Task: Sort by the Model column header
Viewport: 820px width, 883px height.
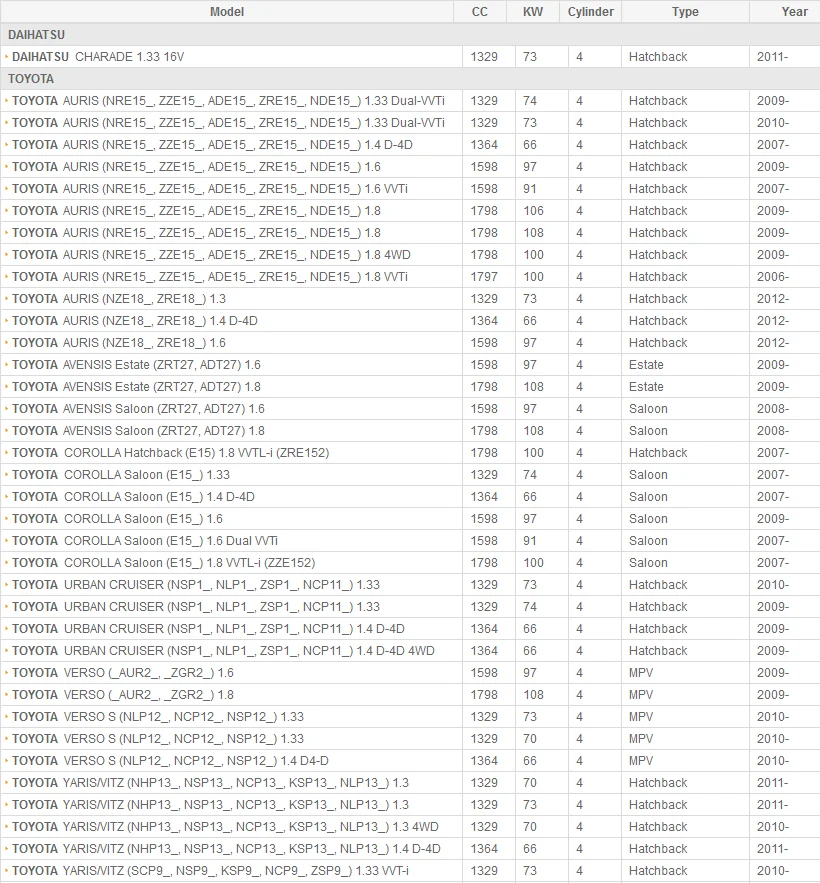Action: coord(227,11)
